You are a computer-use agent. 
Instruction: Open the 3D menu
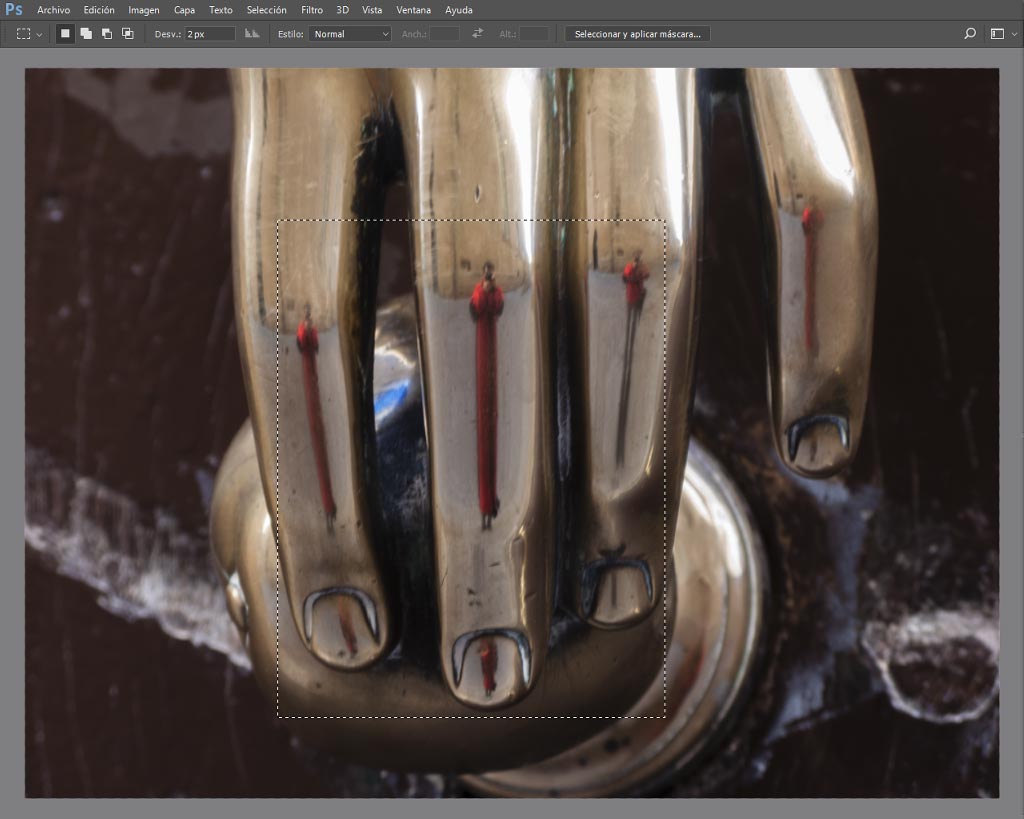tap(342, 10)
